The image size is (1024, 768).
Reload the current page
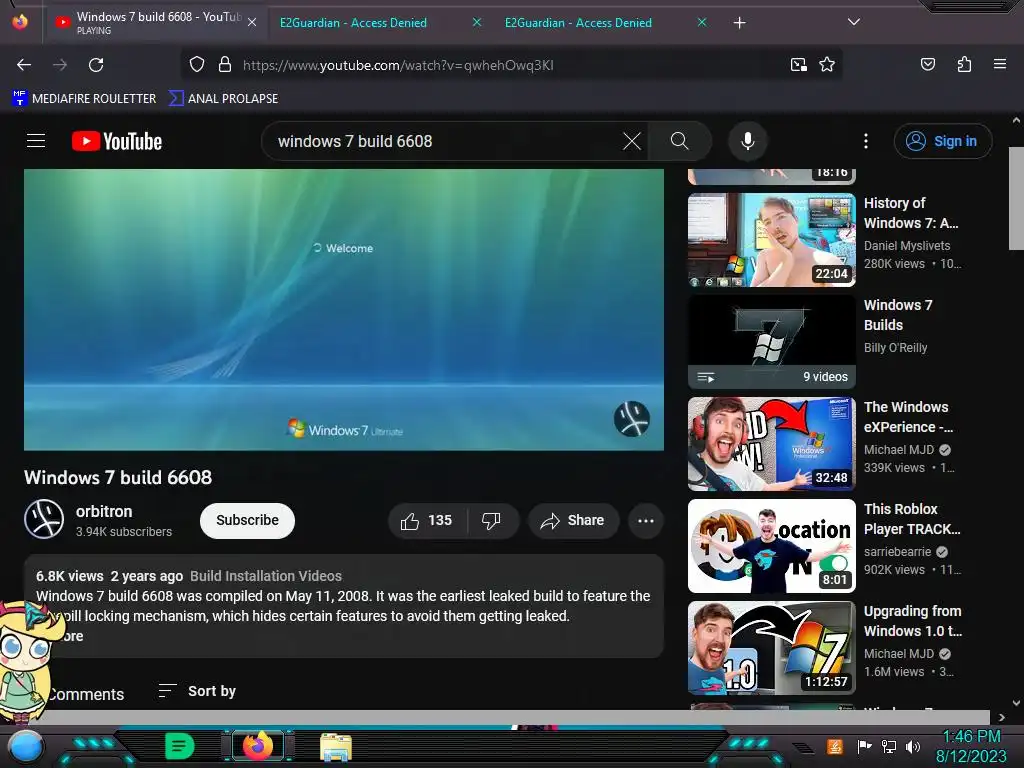(96, 65)
